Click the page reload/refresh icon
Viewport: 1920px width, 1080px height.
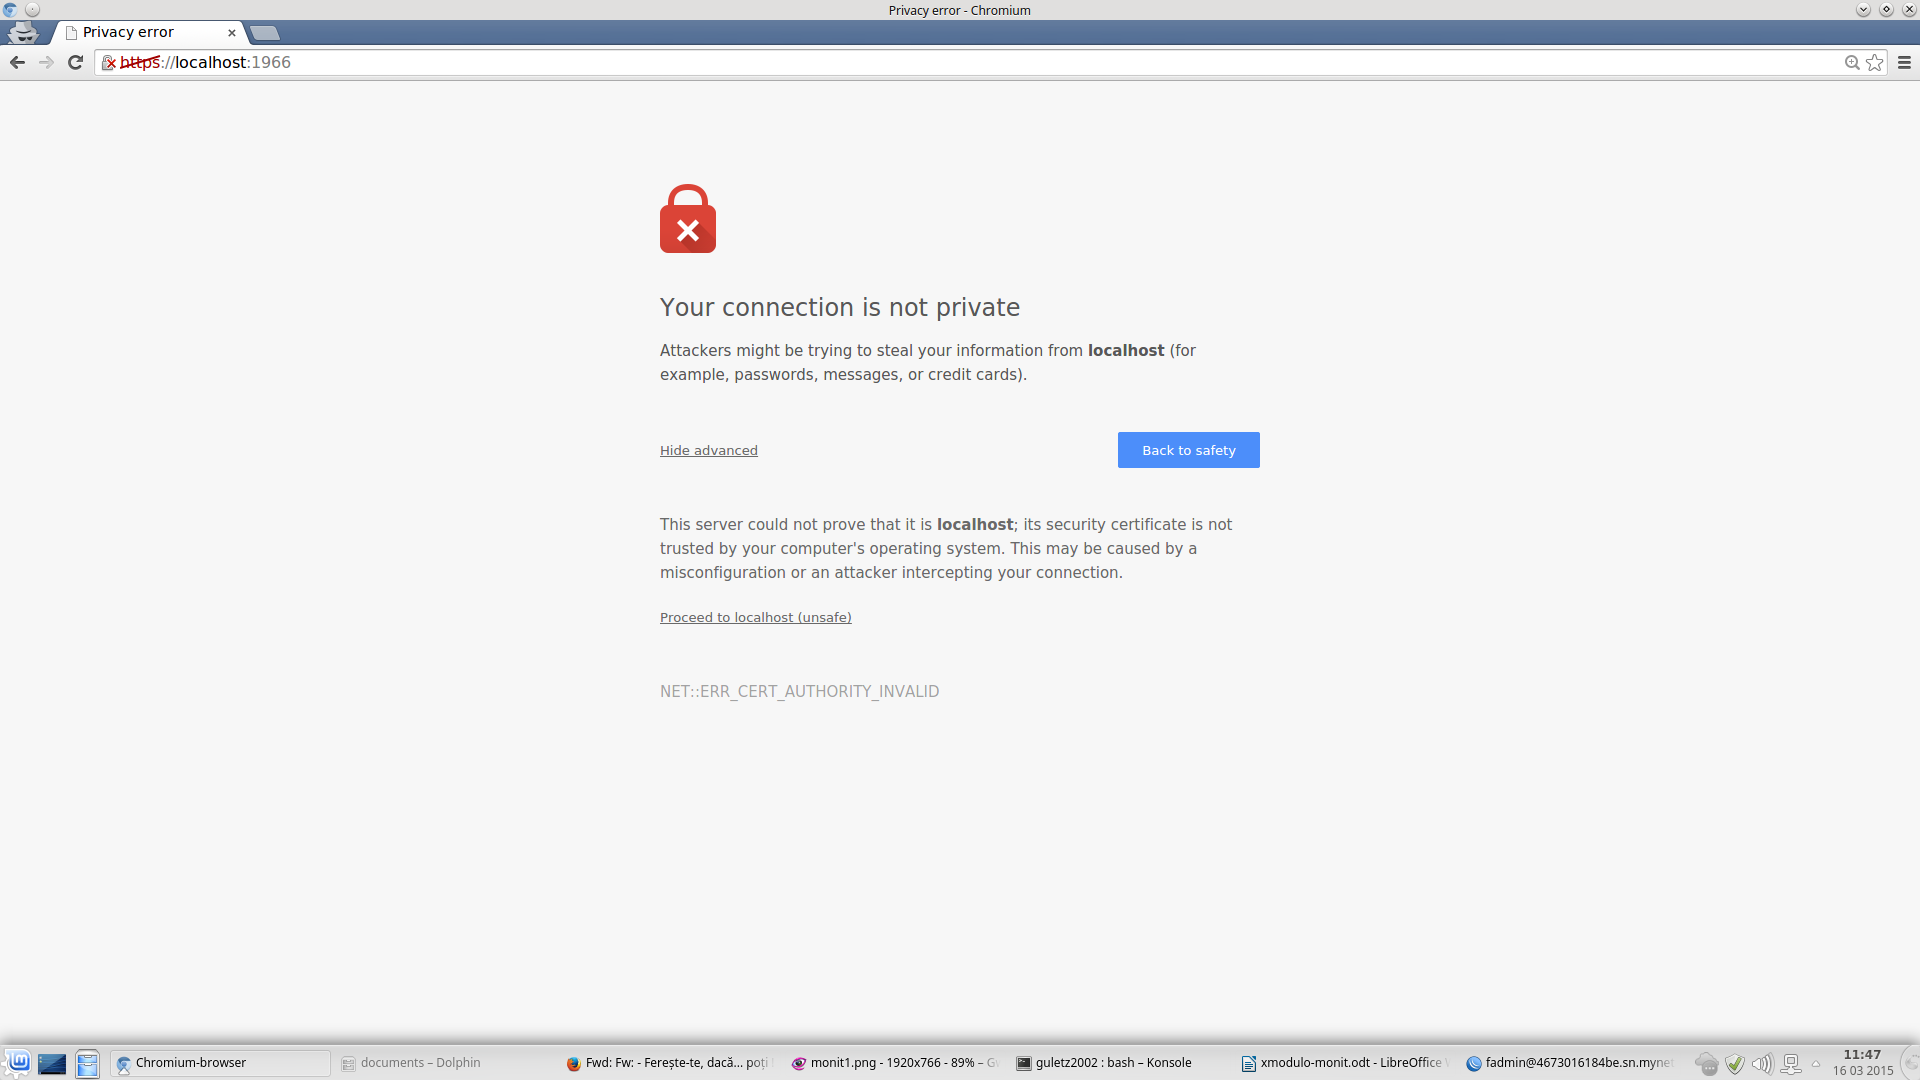(76, 62)
